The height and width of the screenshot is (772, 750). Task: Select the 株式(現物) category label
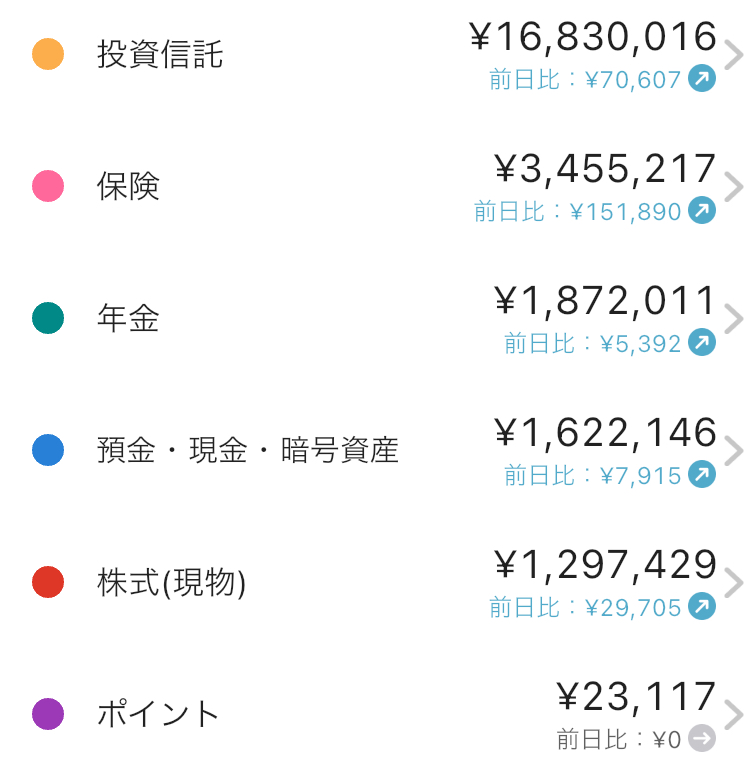(x=171, y=582)
